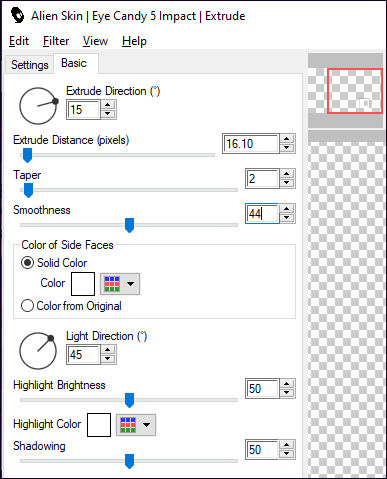This screenshot has height=479, width=387.
Task: Open side face color grid palette icon
Action: click(x=112, y=284)
